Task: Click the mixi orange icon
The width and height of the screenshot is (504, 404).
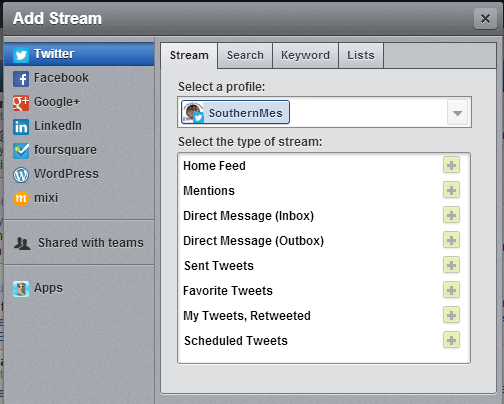Action: click(21, 199)
